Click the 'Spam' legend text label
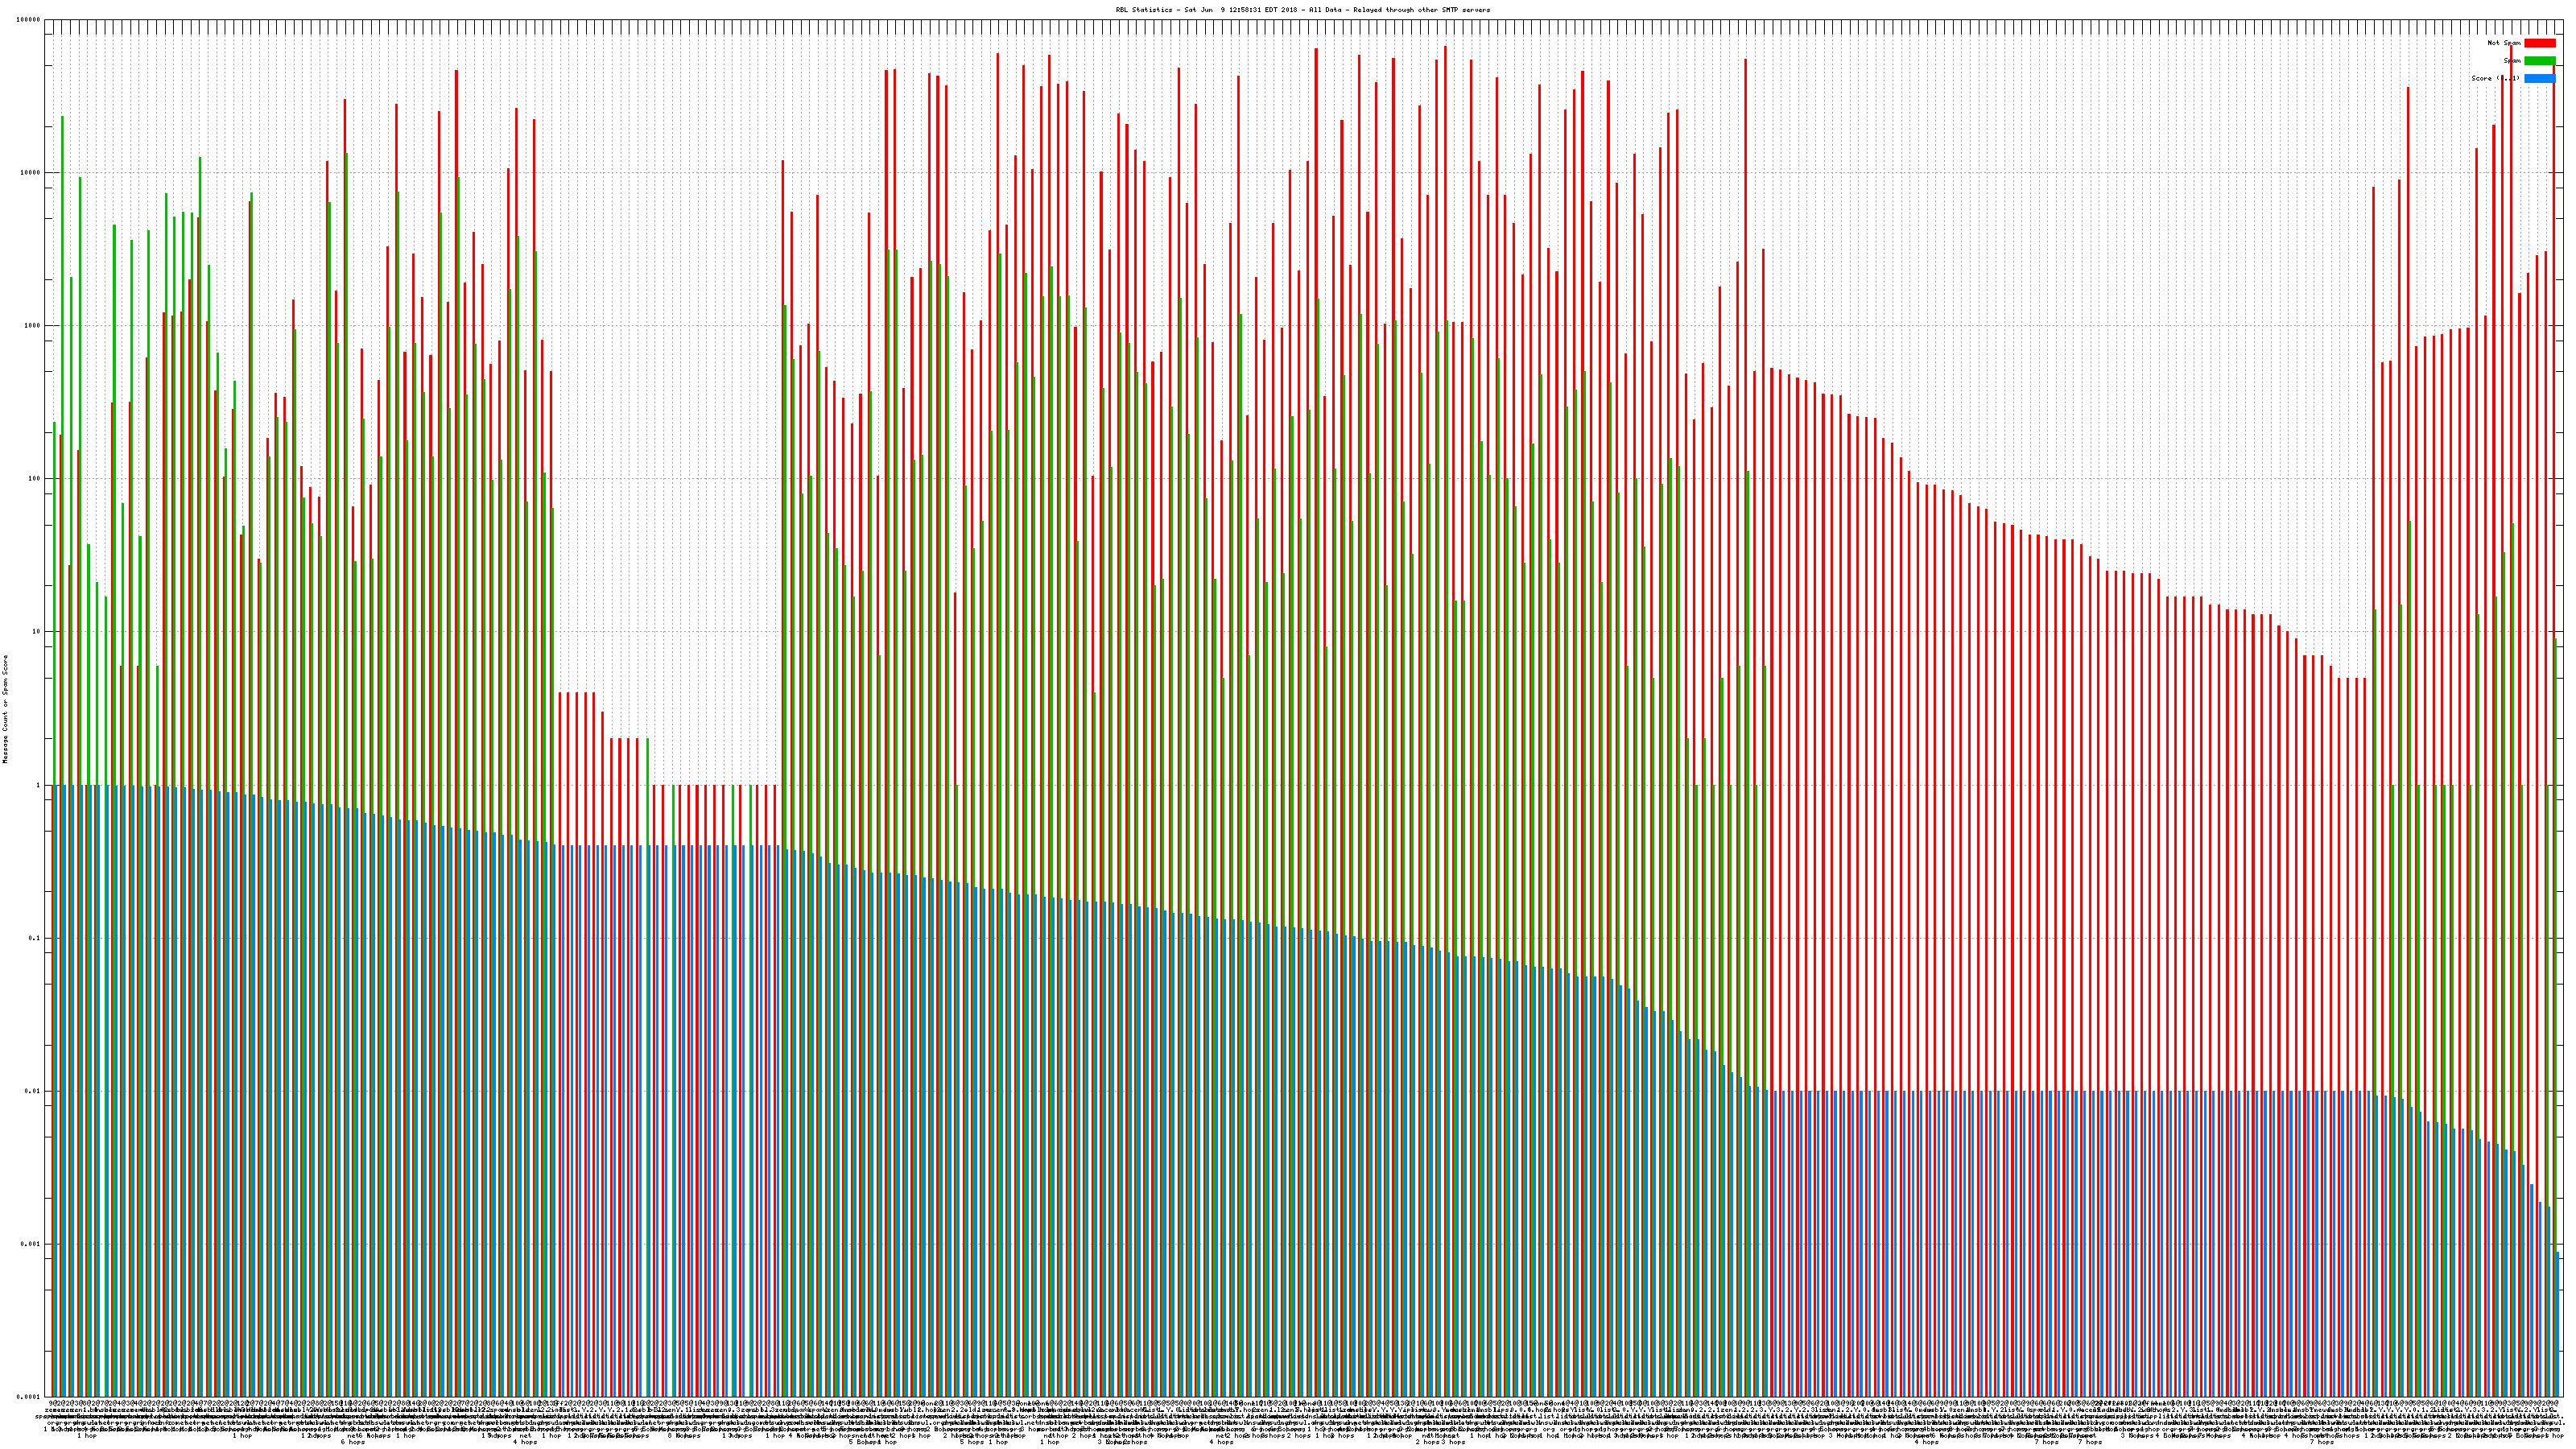2576x1449 pixels. [2513, 61]
